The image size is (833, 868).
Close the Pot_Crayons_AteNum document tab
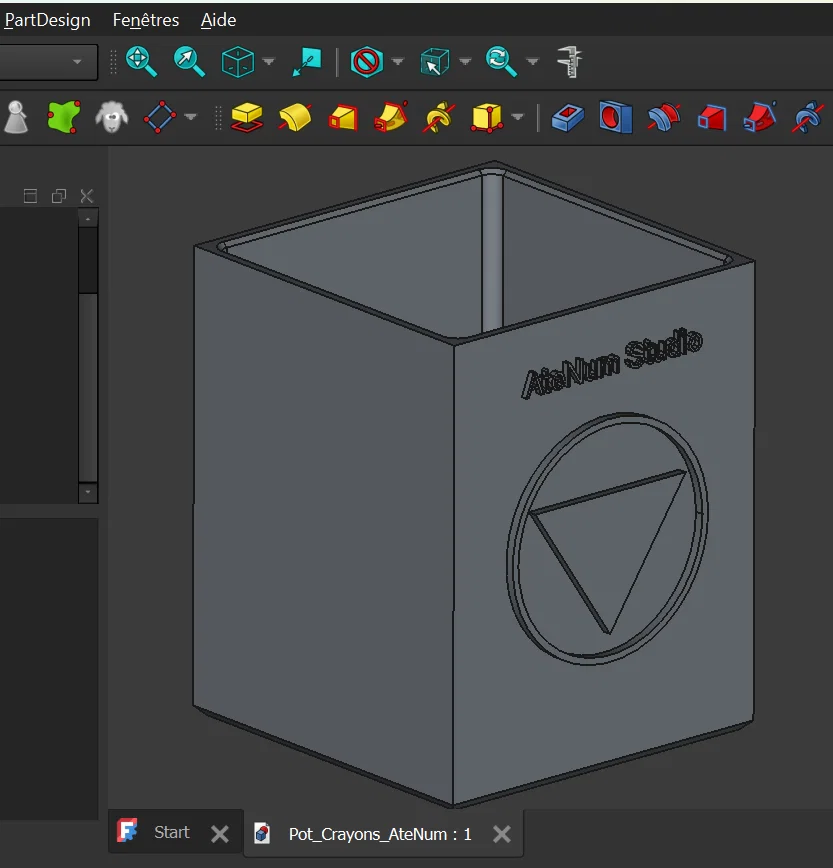502,834
